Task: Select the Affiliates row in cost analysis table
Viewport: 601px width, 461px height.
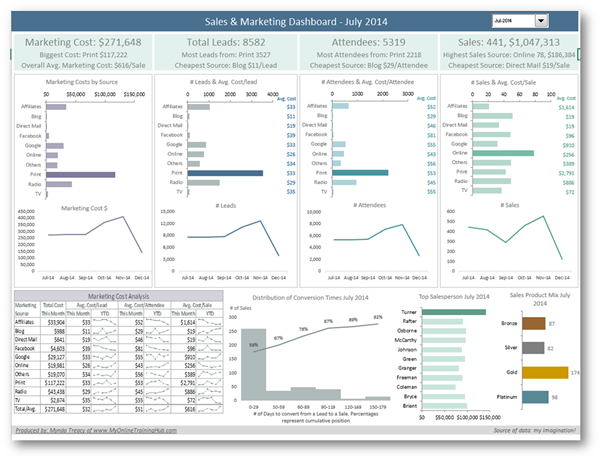Action: click(118, 322)
